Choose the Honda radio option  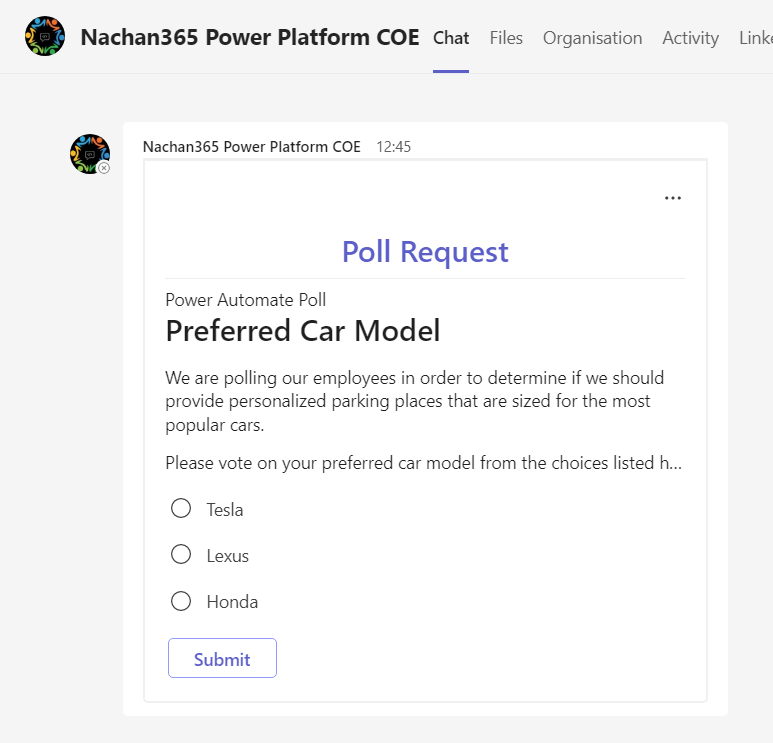(x=181, y=601)
